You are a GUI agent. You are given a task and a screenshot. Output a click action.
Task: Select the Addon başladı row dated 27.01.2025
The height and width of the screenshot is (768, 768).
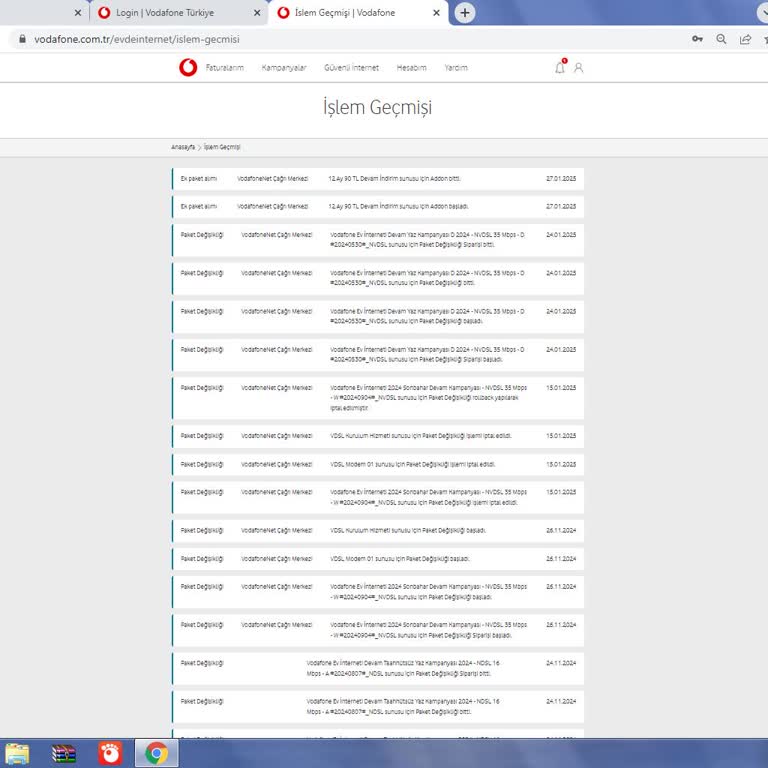378,207
